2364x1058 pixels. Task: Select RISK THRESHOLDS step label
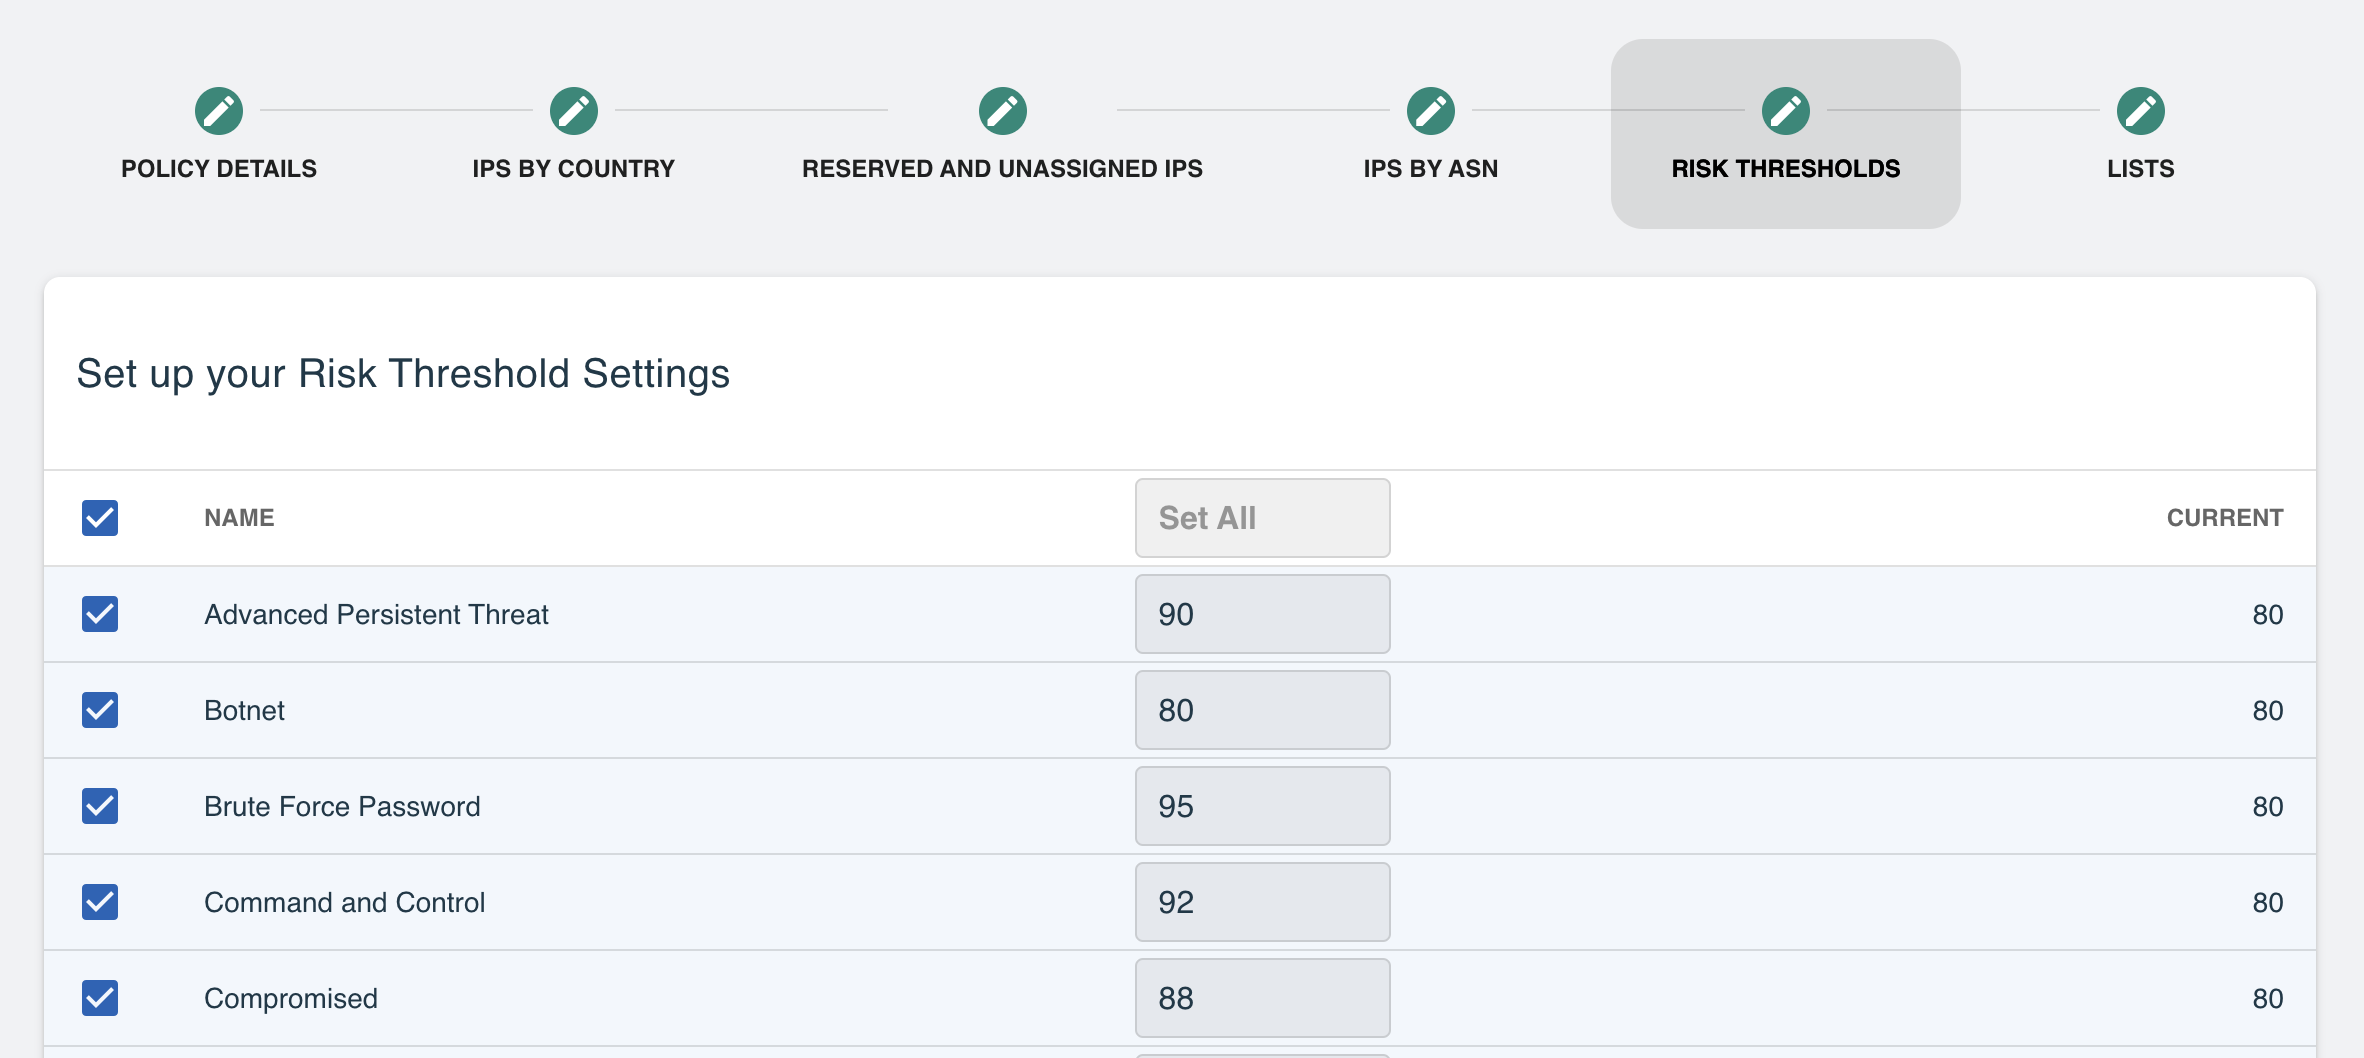1786,169
